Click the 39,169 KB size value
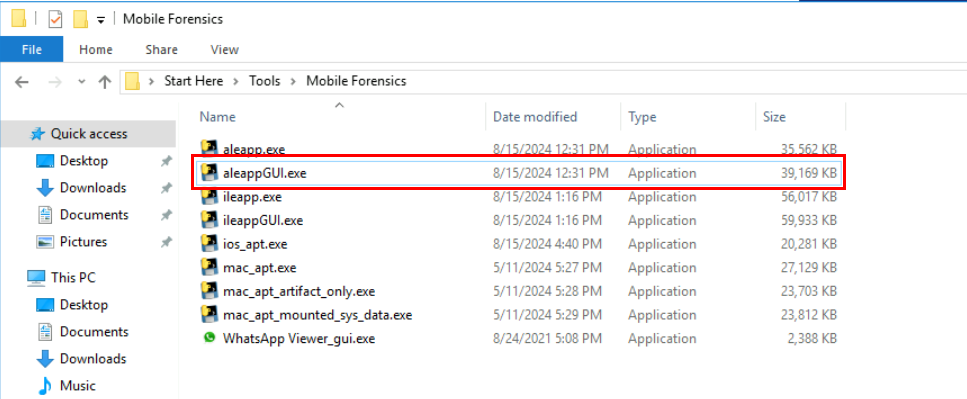This screenshot has height=399, width=967. coord(809,173)
